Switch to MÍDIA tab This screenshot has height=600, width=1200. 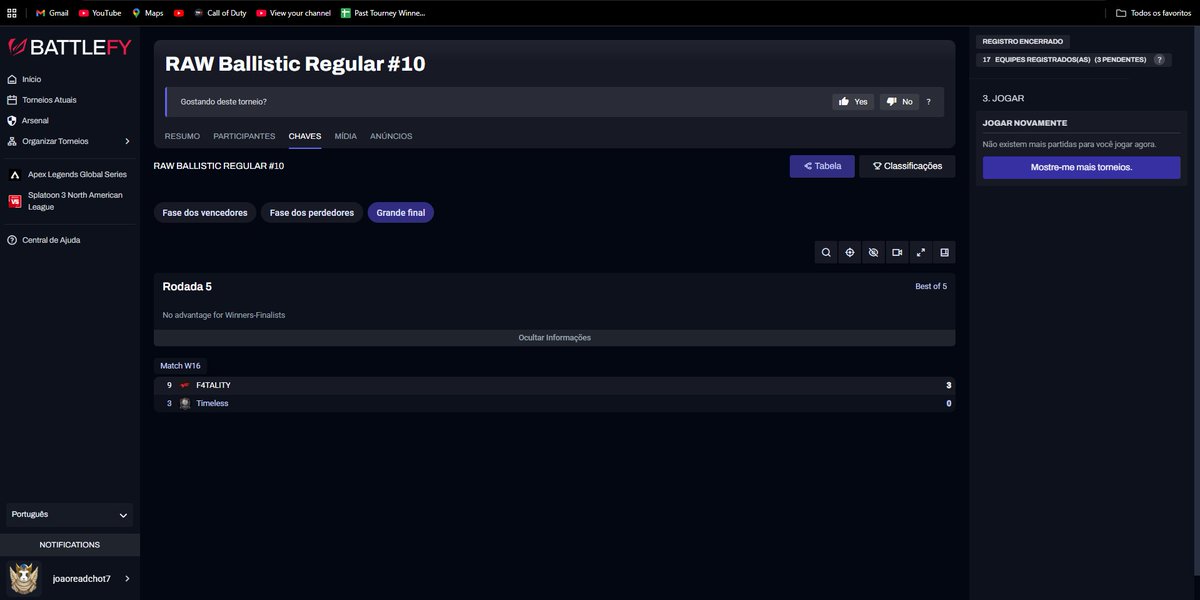coord(346,136)
